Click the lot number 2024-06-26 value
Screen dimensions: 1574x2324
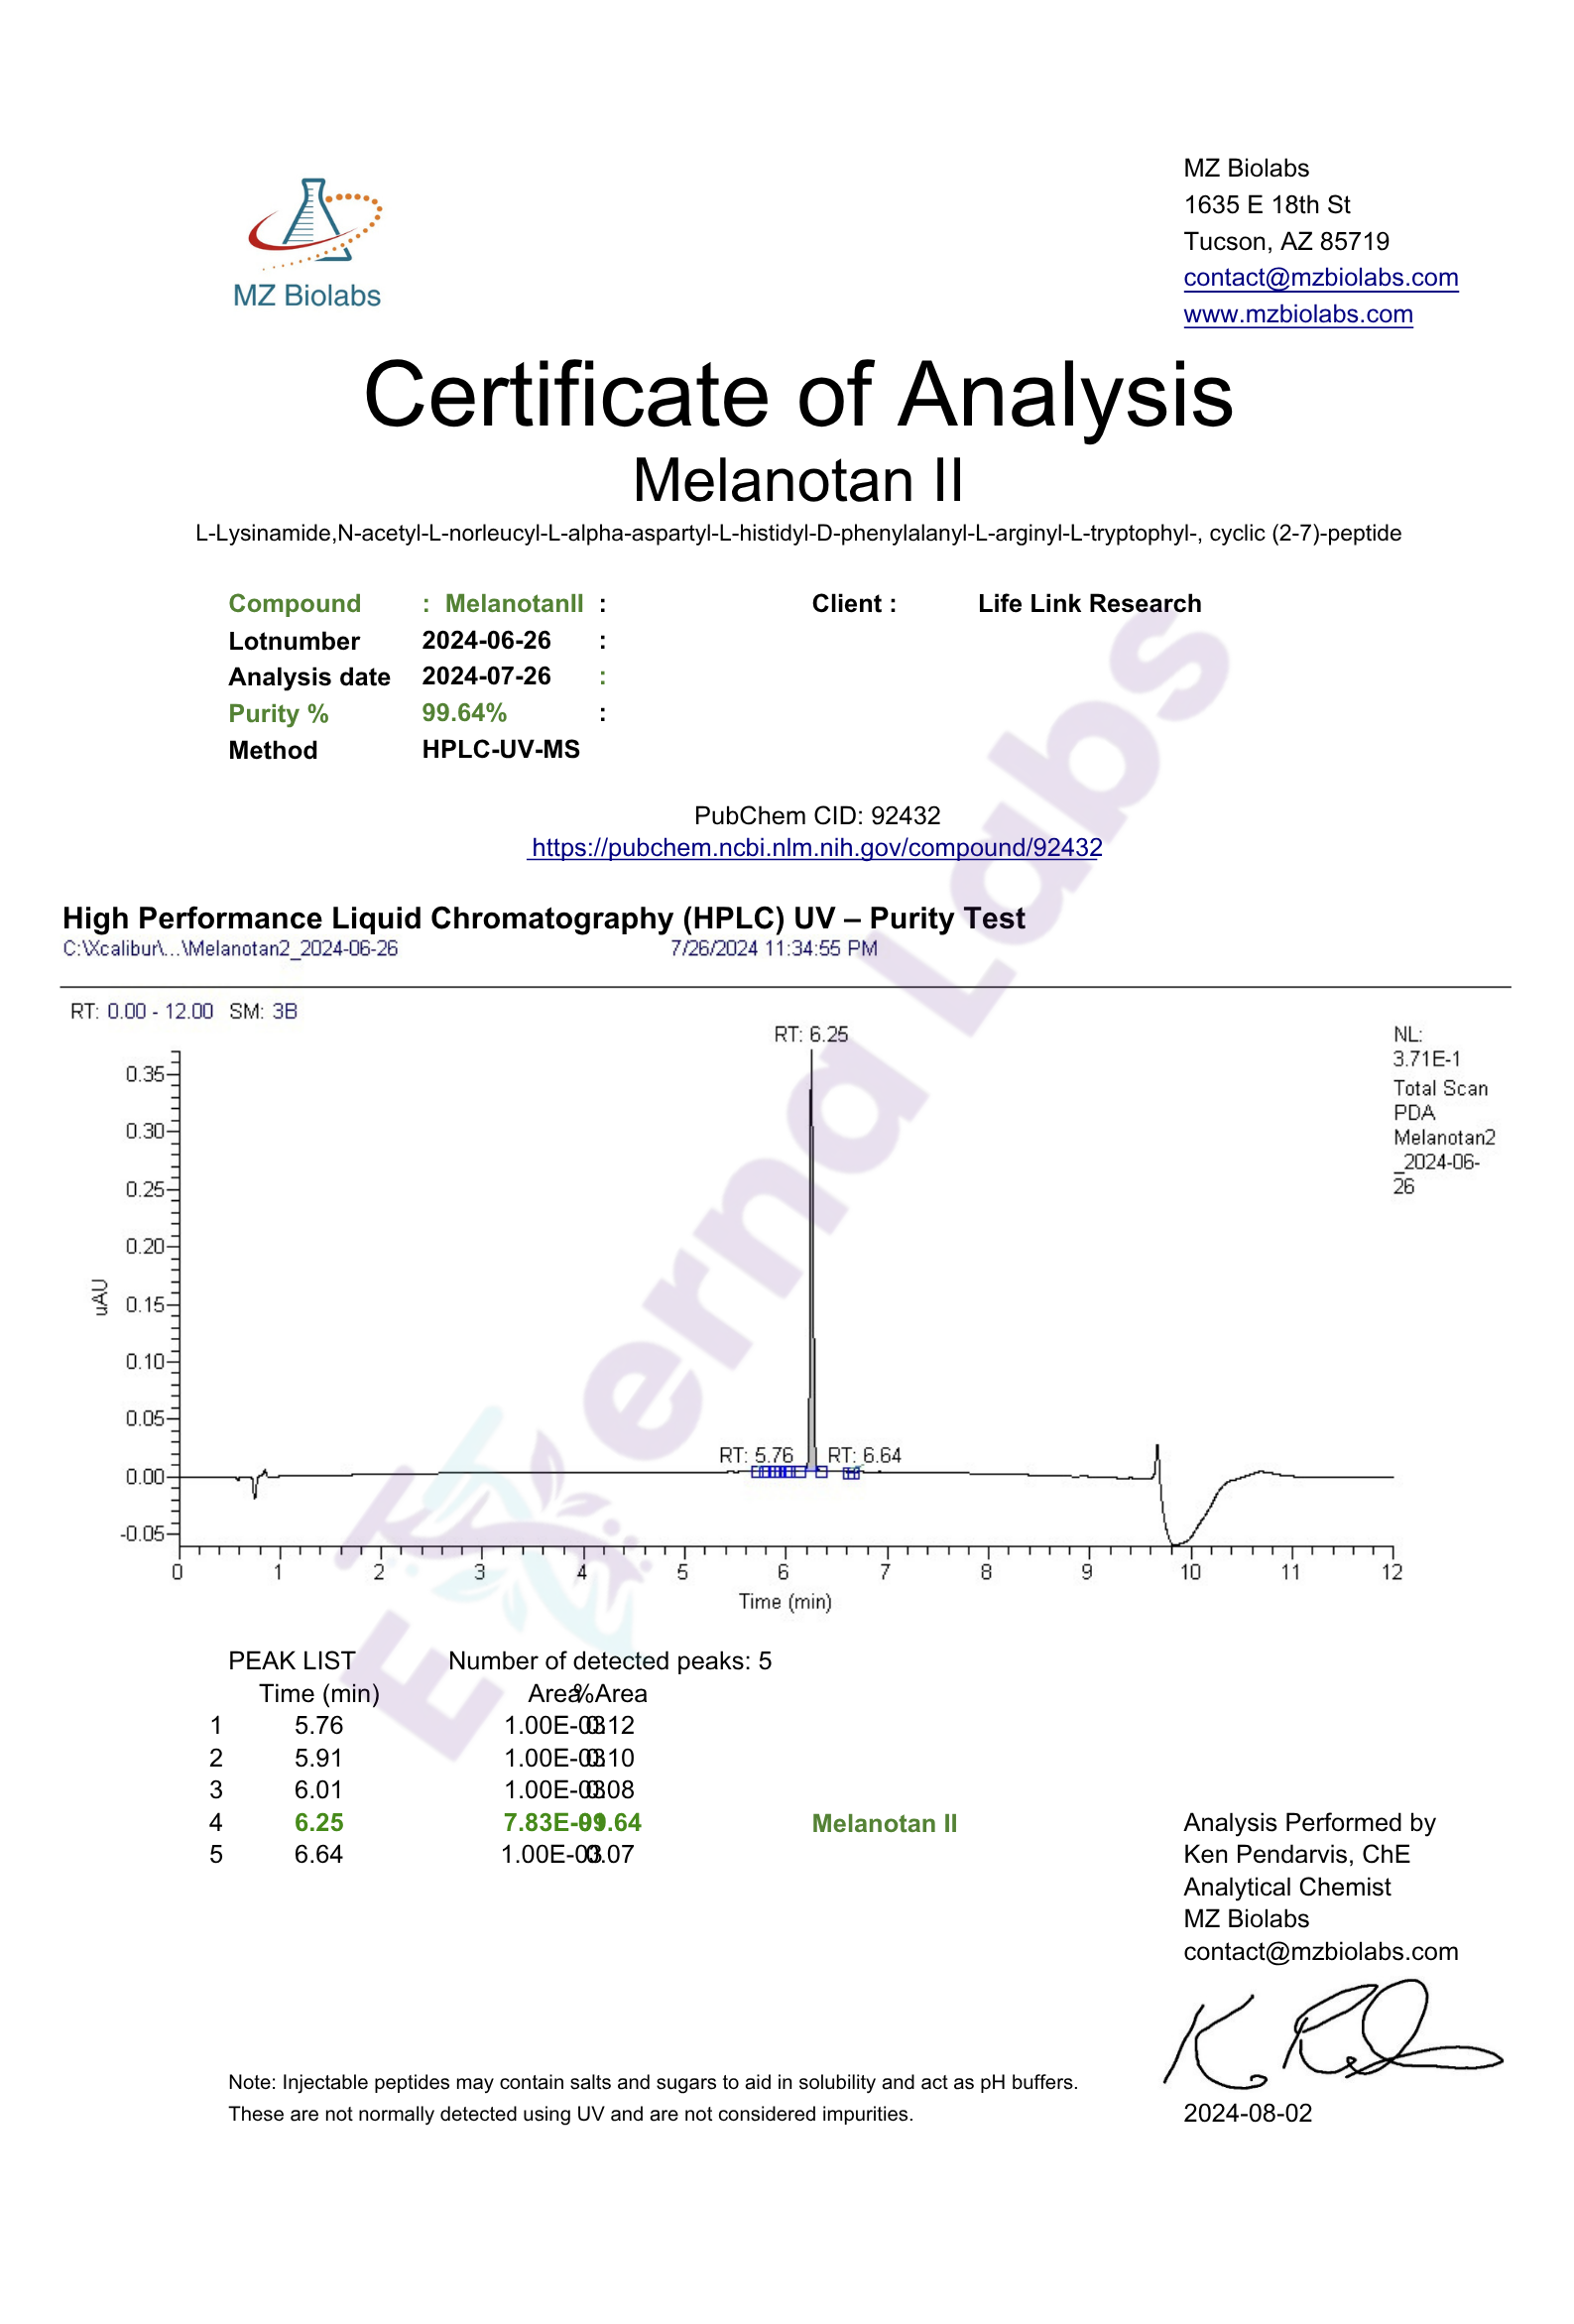(x=486, y=640)
